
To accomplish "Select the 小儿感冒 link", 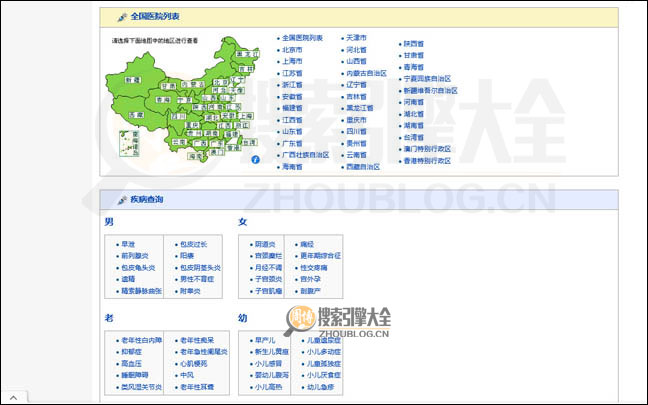I will 269,364.
